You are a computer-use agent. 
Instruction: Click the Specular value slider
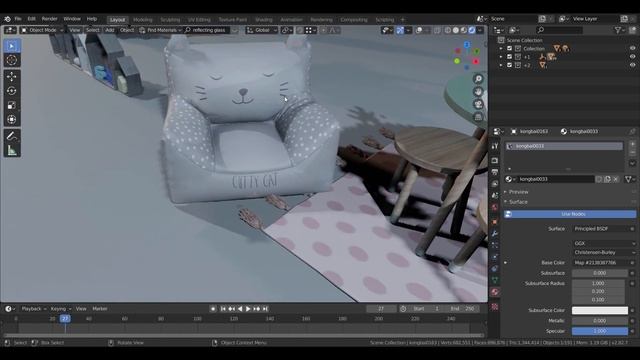tap(600, 331)
